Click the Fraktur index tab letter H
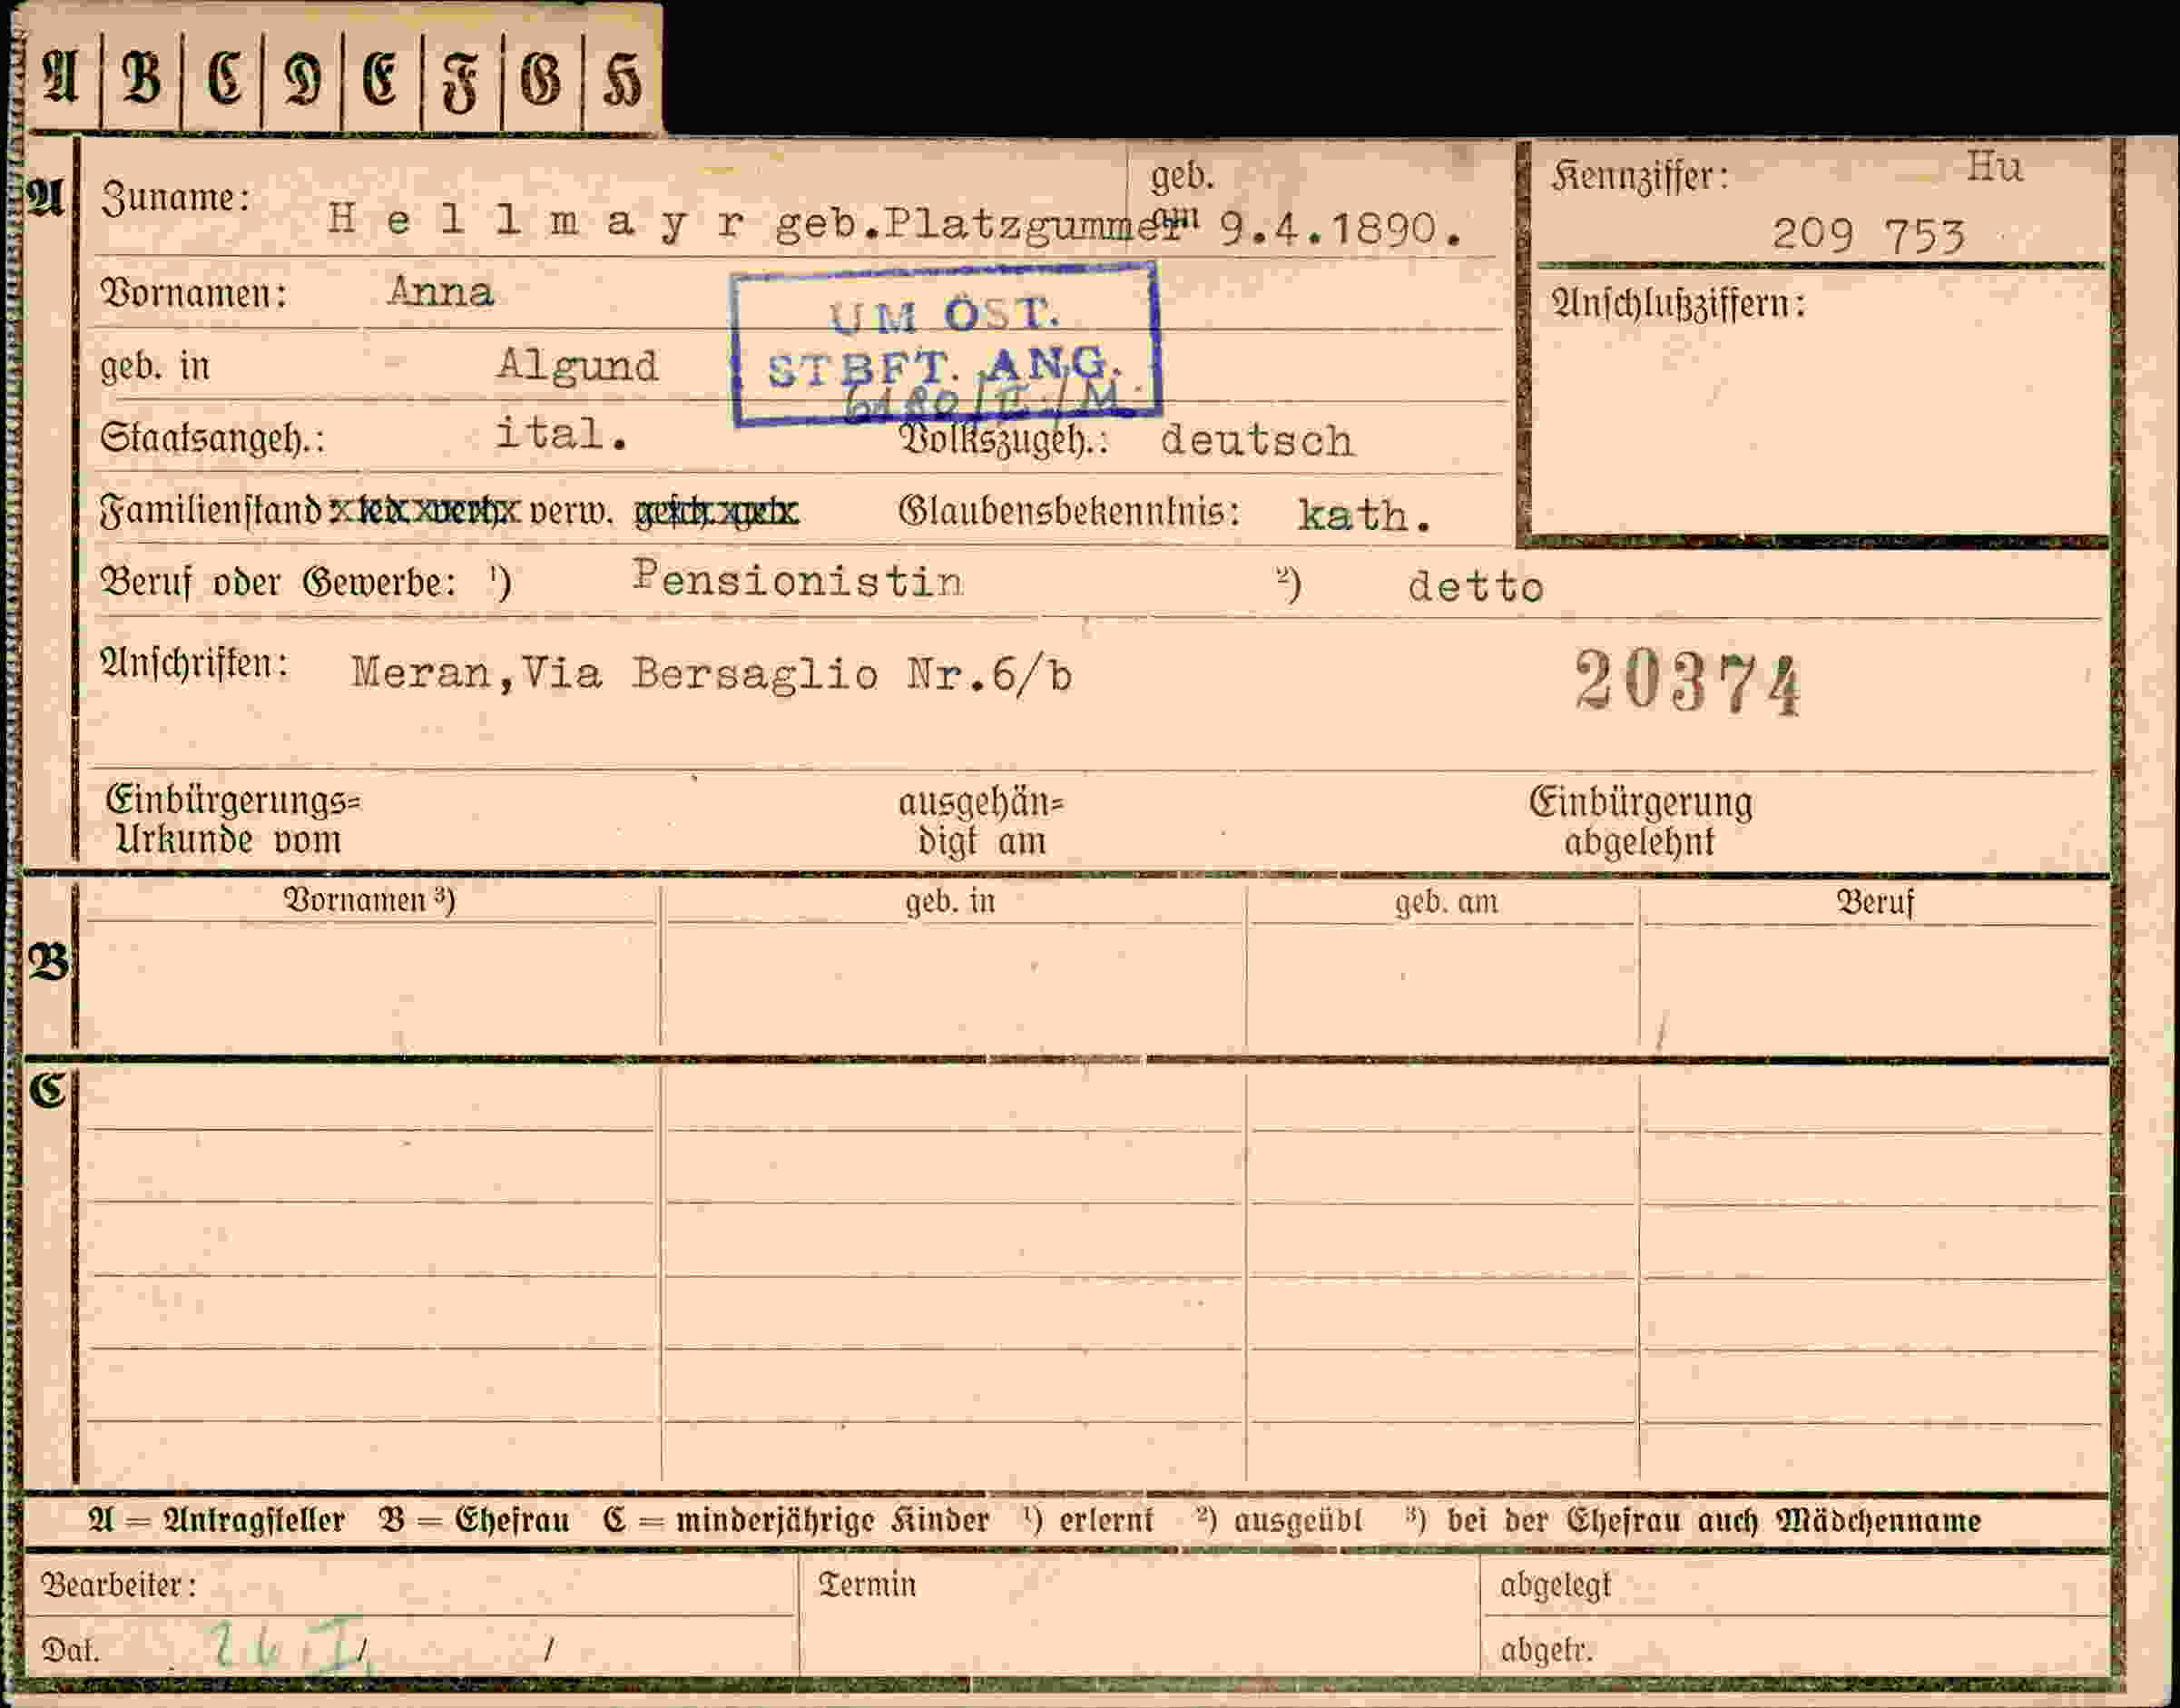 coord(621,79)
